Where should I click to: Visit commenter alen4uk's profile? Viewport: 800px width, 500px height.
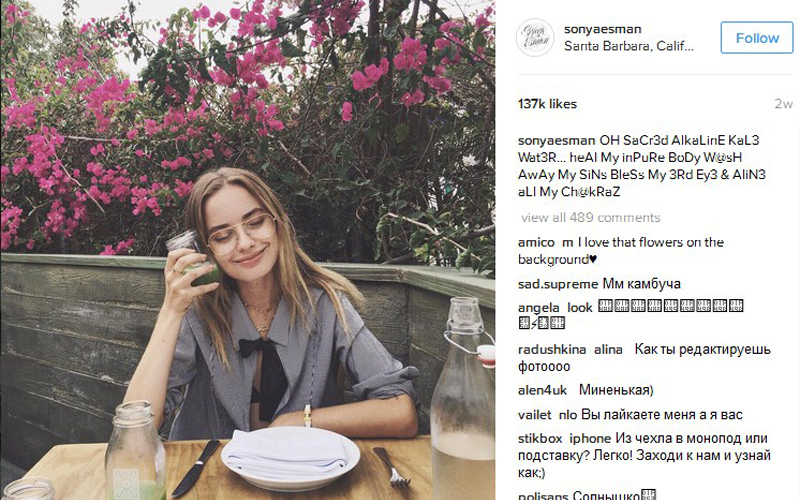(x=542, y=390)
